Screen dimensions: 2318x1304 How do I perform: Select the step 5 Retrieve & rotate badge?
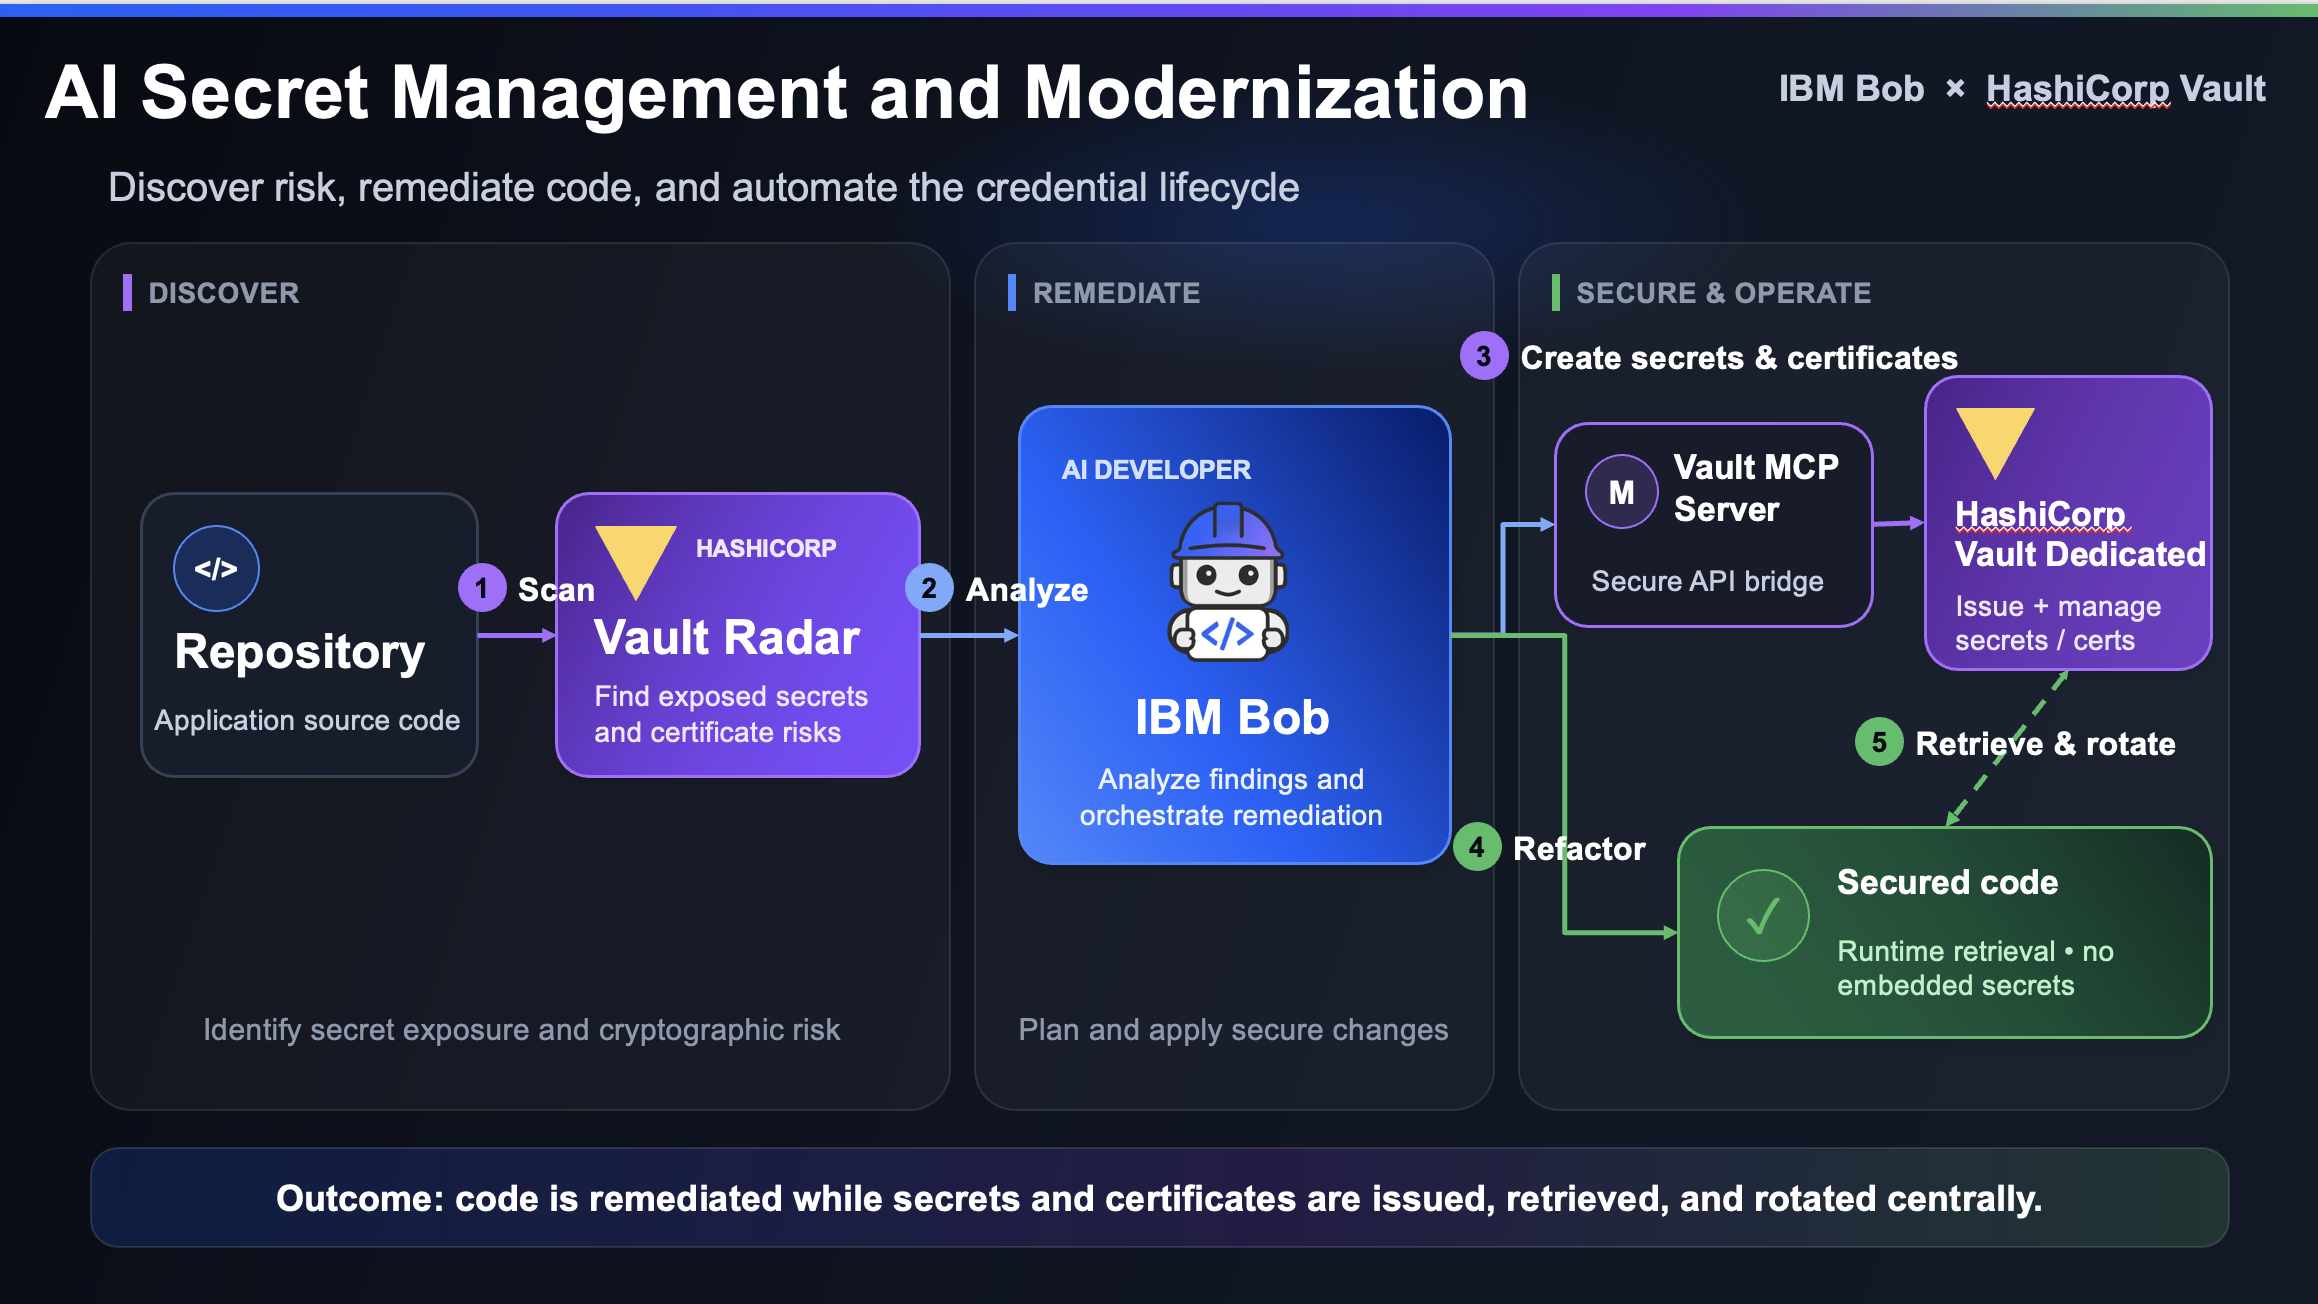(1879, 742)
